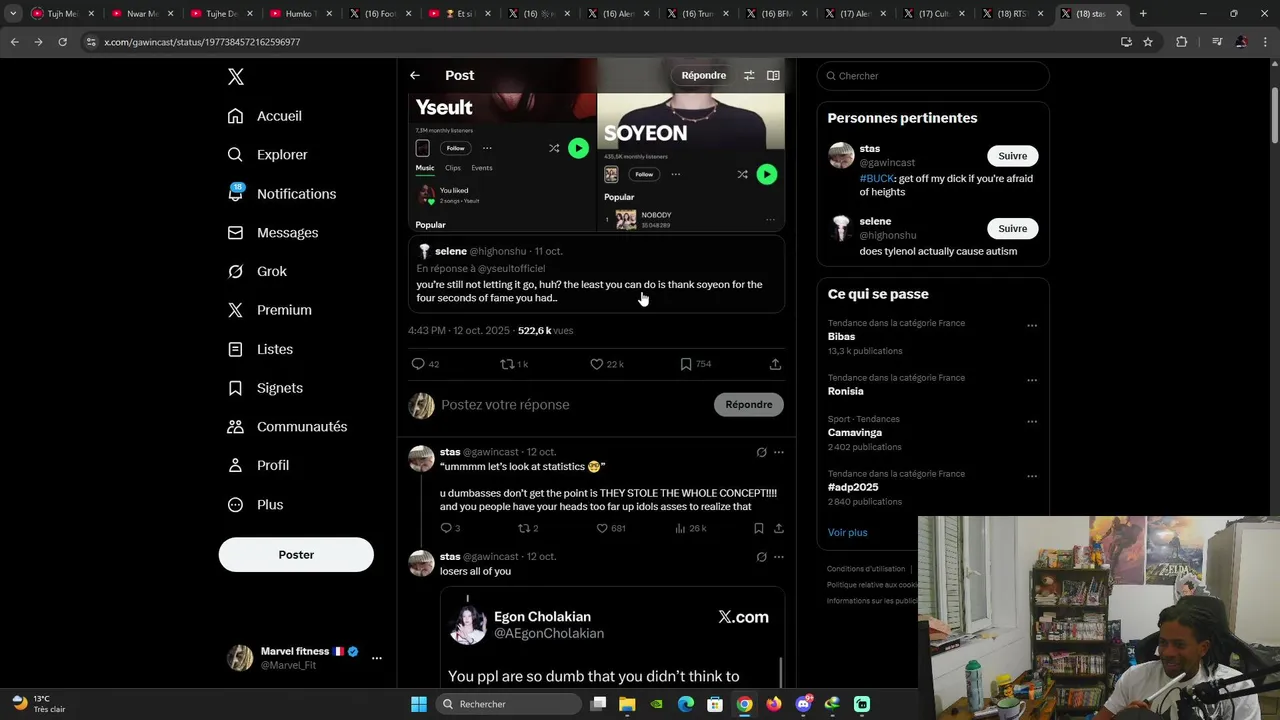Like the statistics tweet with 681 likes
1280x720 pixels.
coord(602,528)
